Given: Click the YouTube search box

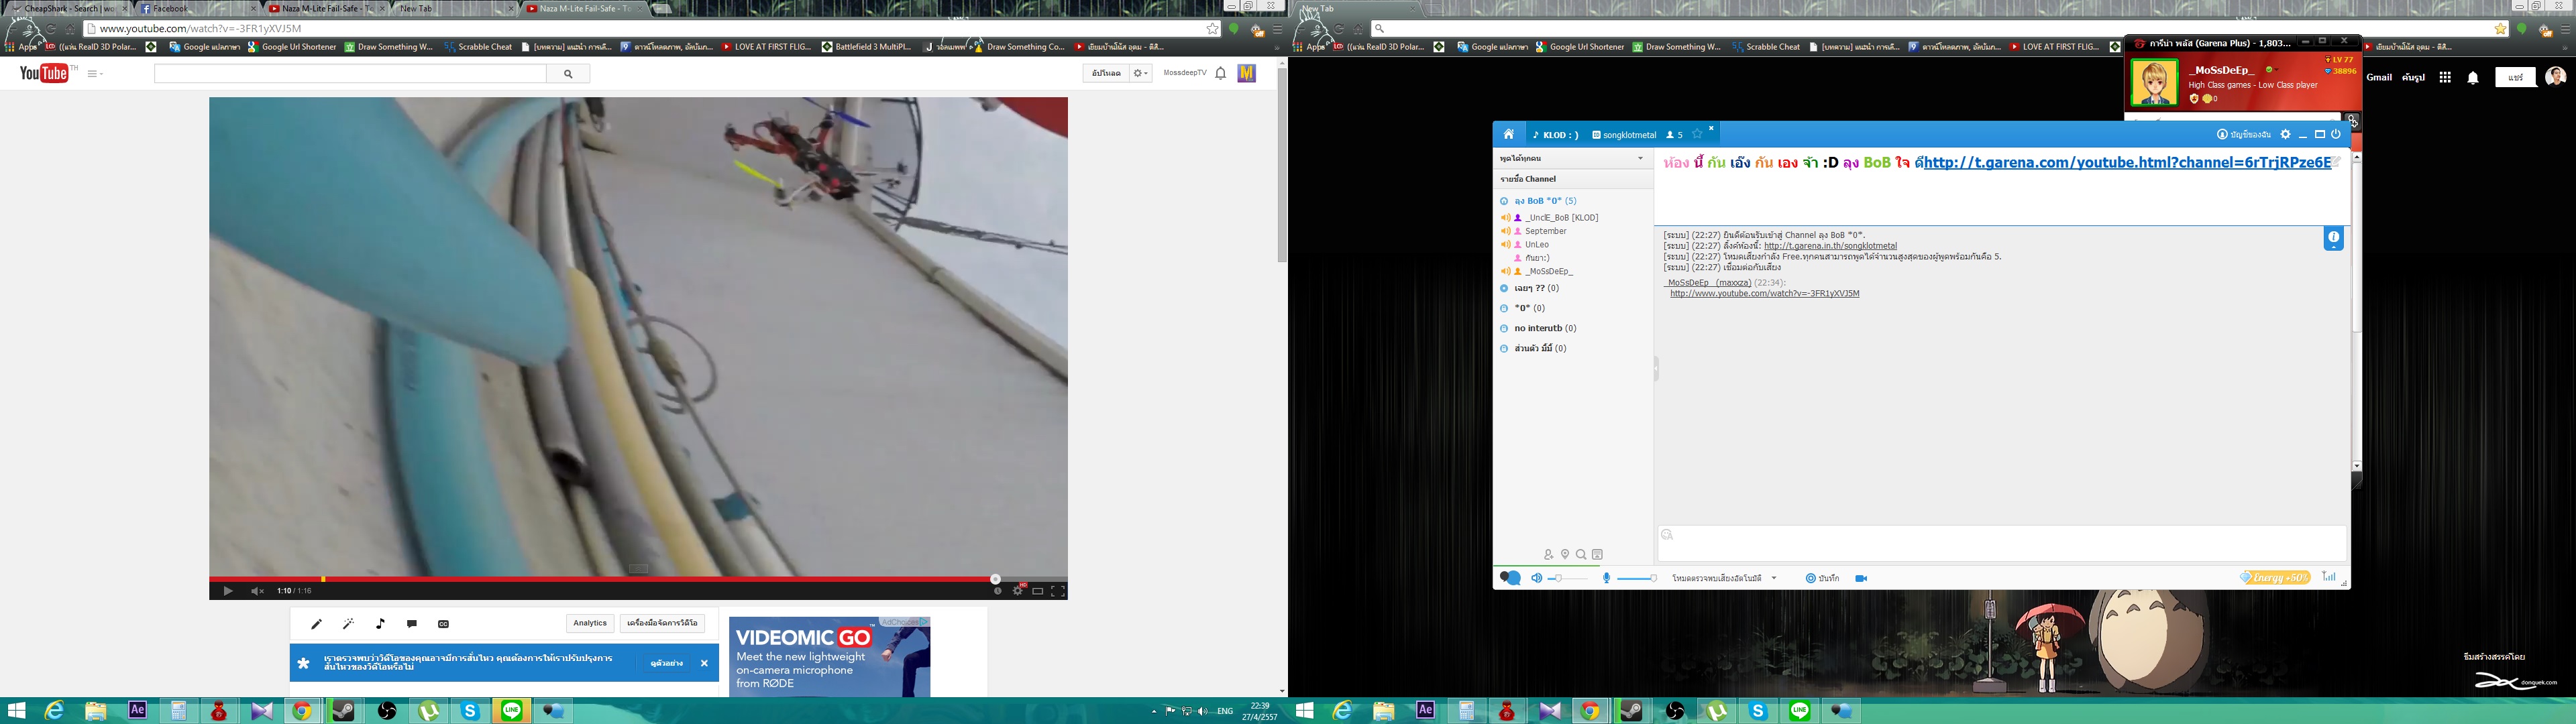Looking at the screenshot, I should [350, 74].
